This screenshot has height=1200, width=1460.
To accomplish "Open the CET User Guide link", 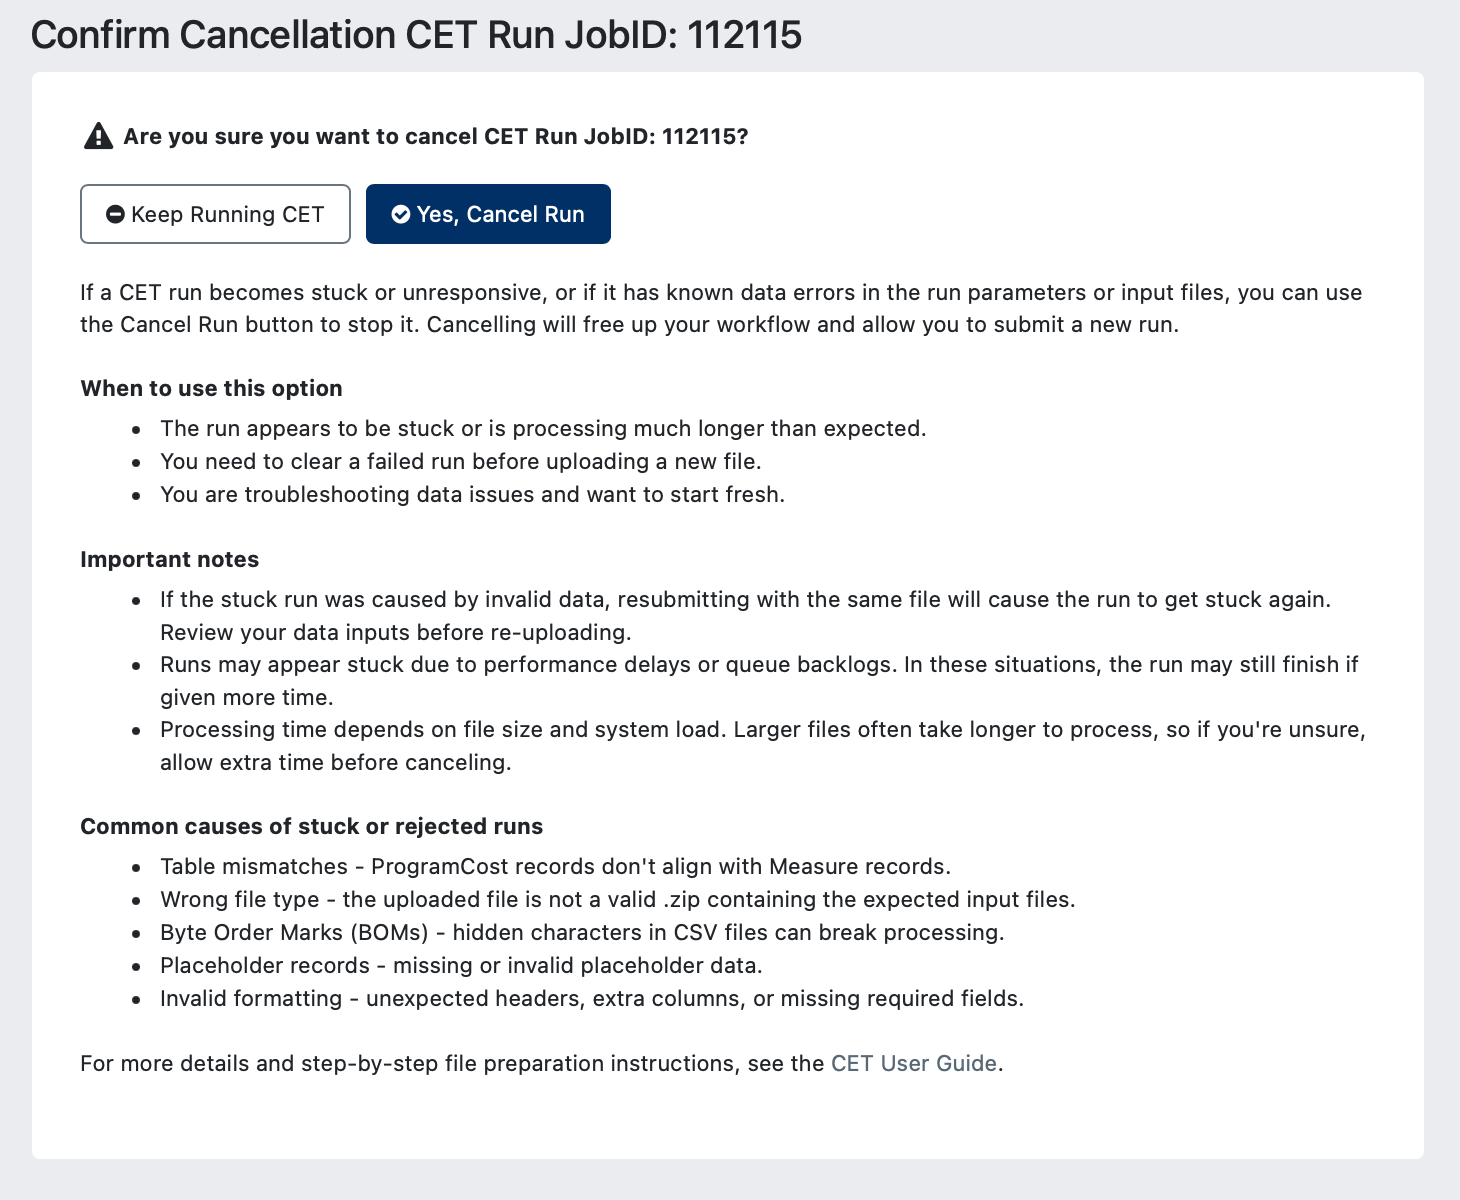I will tap(914, 1063).
